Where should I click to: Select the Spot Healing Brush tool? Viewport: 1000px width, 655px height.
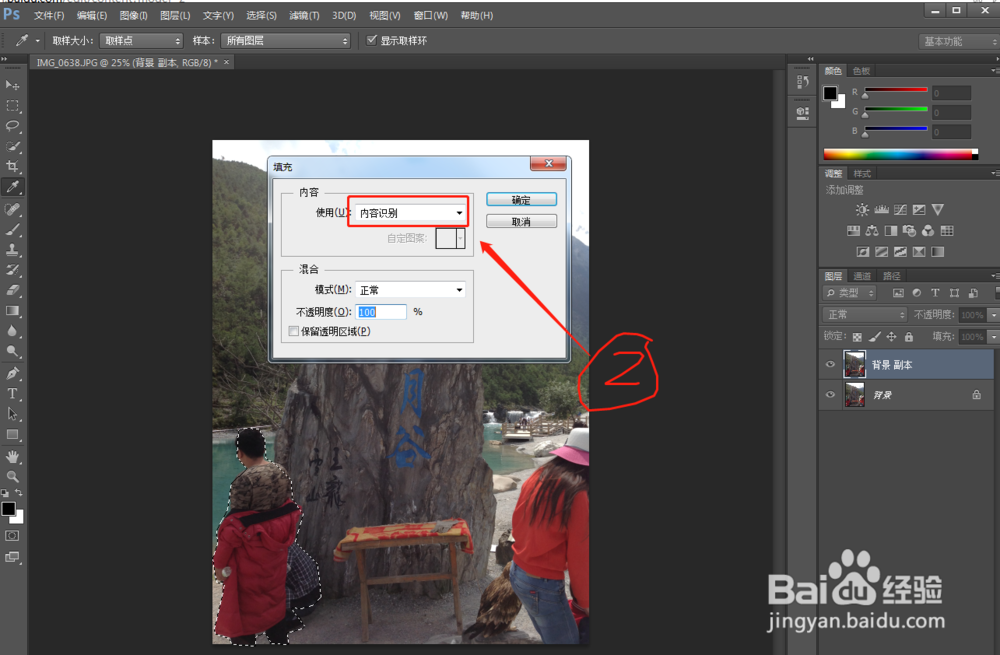(12, 209)
